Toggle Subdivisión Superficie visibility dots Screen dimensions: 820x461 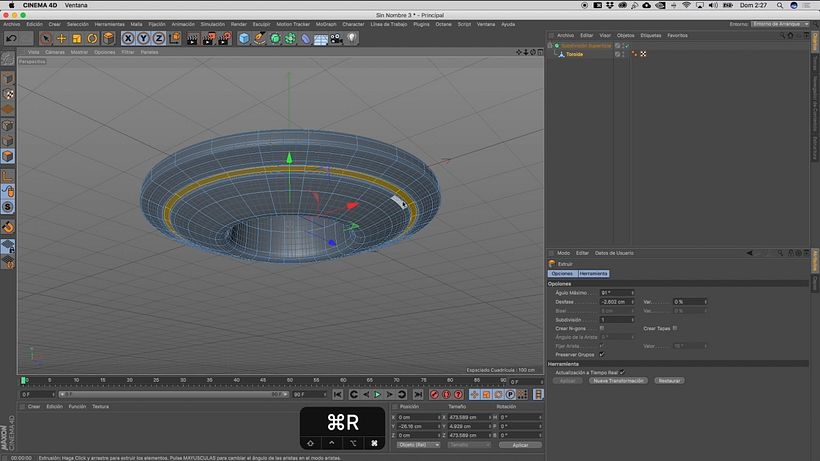623,45
